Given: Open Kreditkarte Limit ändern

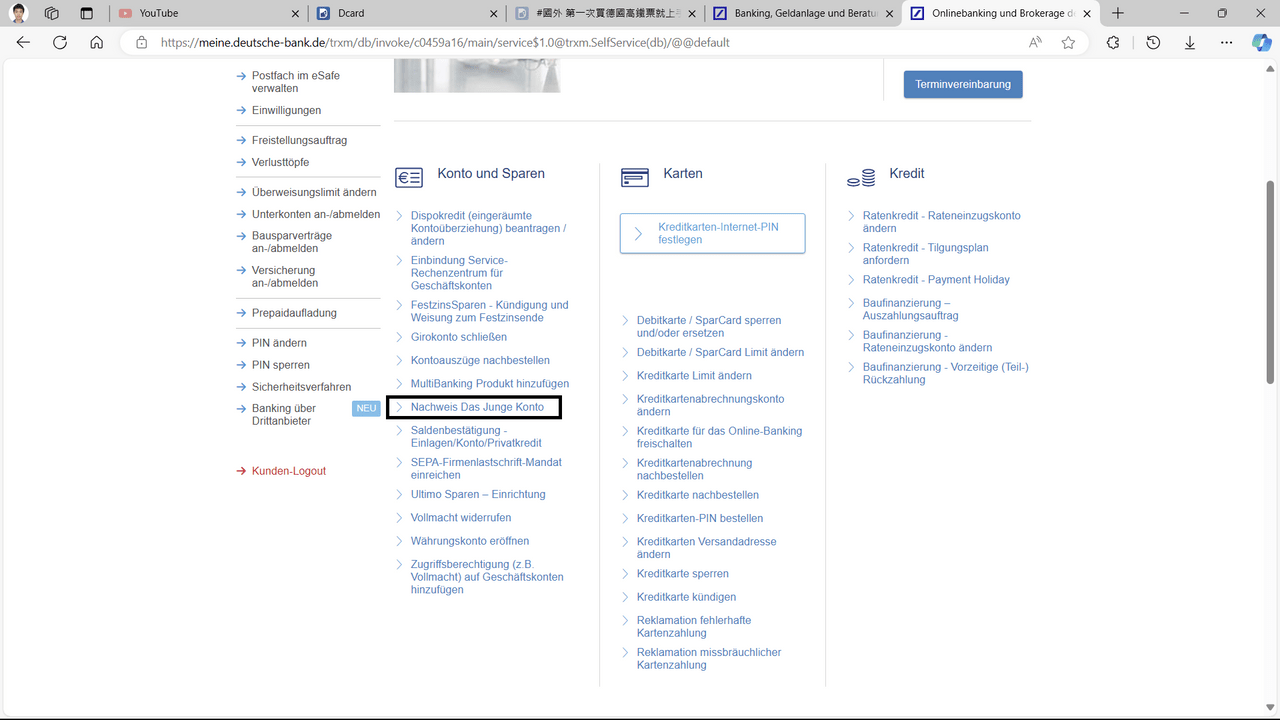Looking at the screenshot, I should (x=694, y=376).
